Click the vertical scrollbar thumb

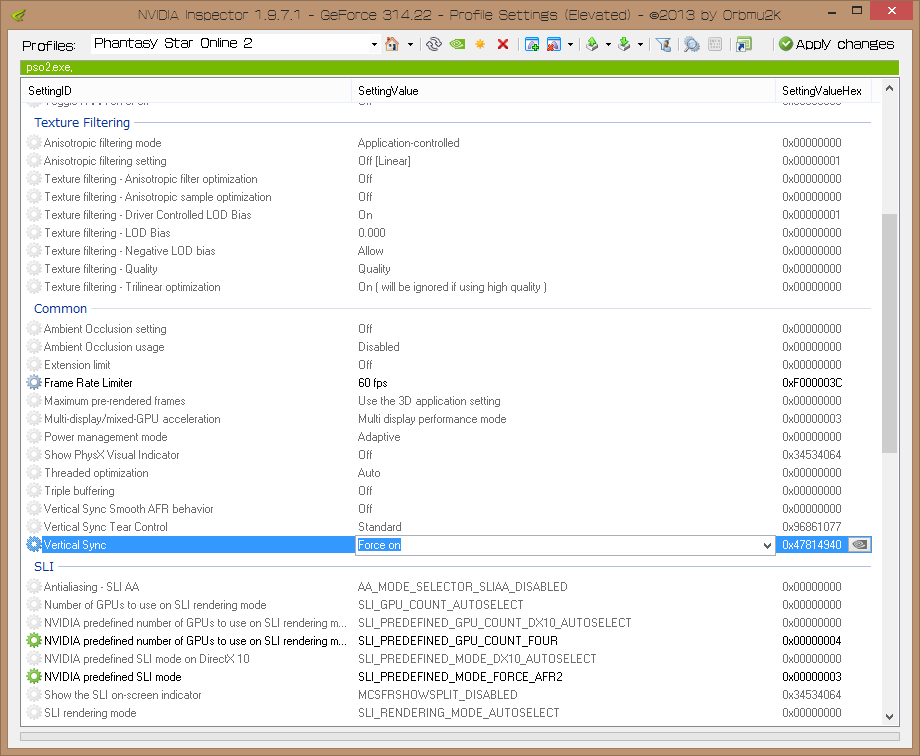[889, 333]
